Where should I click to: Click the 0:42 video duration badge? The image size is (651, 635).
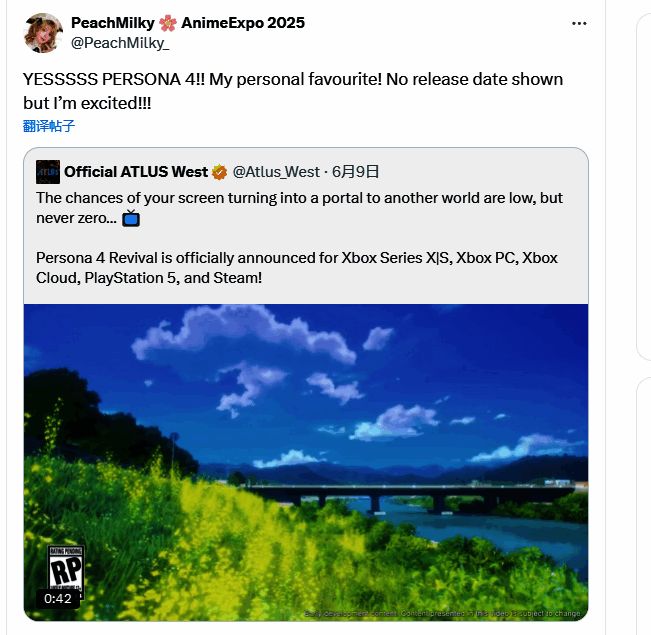coord(58,598)
